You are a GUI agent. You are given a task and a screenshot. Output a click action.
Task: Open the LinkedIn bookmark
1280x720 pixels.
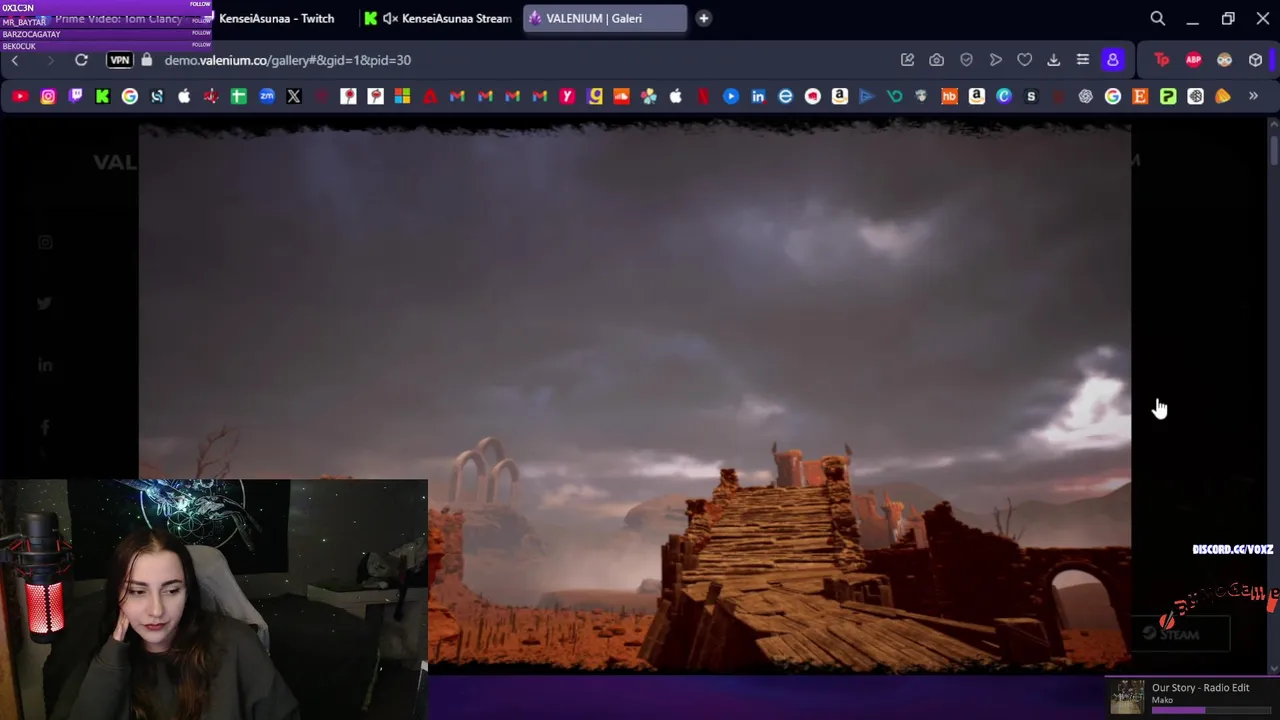tap(758, 96)
